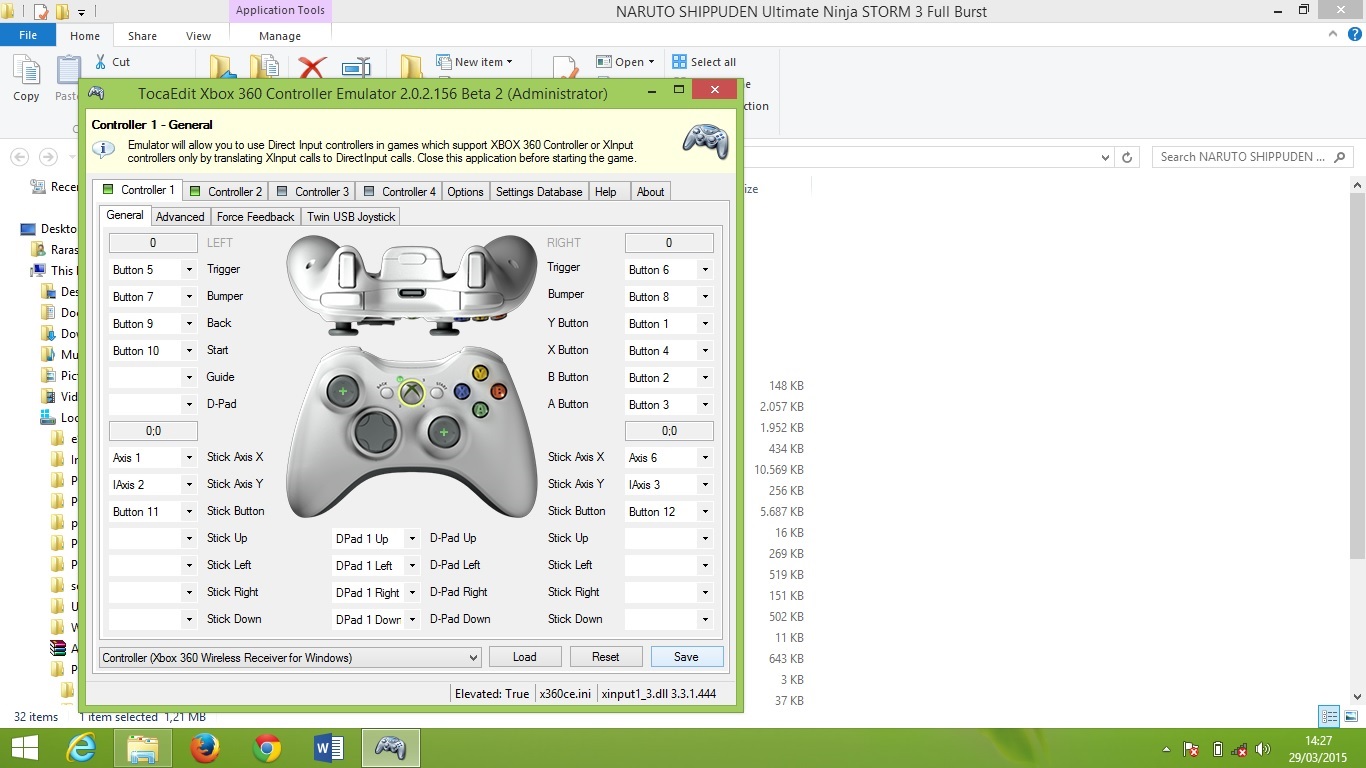Refresh the folder in File Explorer
This screenshot has height=768, width=1366.
click(x=1127, y=157)
